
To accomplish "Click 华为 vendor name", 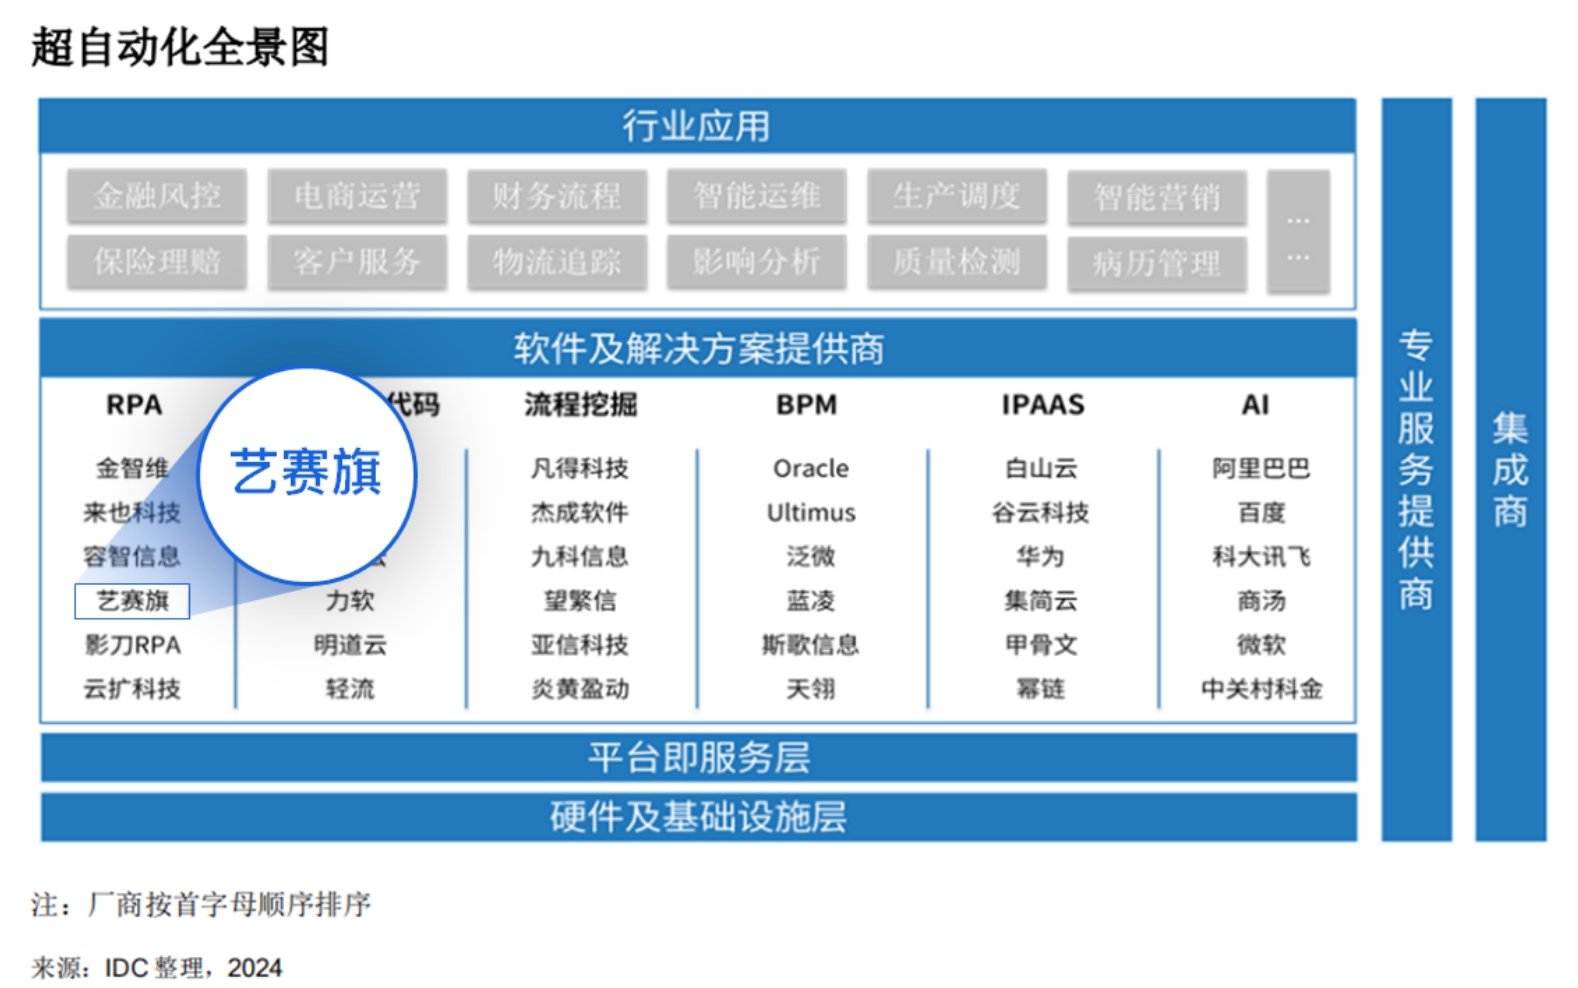I will (x=1041, y=556).
